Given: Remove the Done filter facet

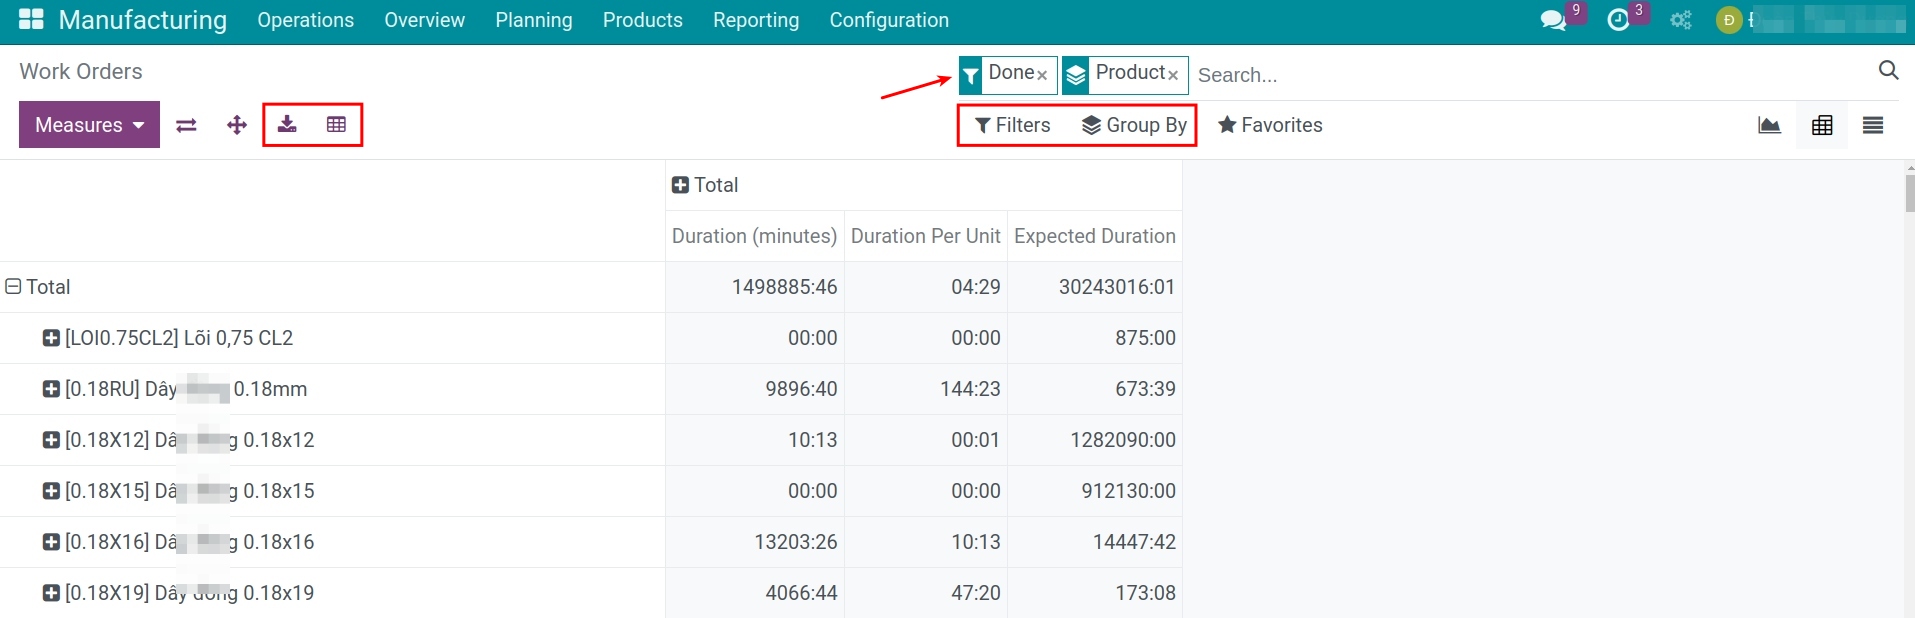Looking at the screenshot, I should click(x=1042, y=75).
